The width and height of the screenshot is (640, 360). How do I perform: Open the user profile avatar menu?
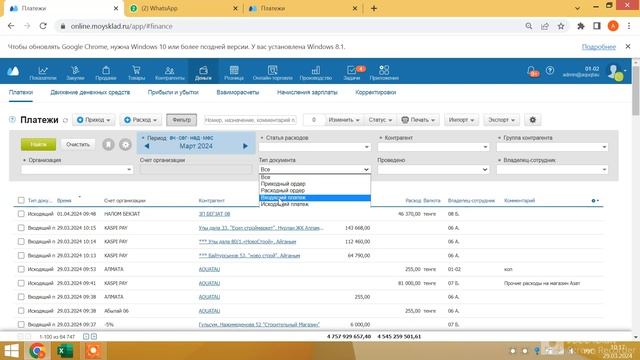coord(616,72)
